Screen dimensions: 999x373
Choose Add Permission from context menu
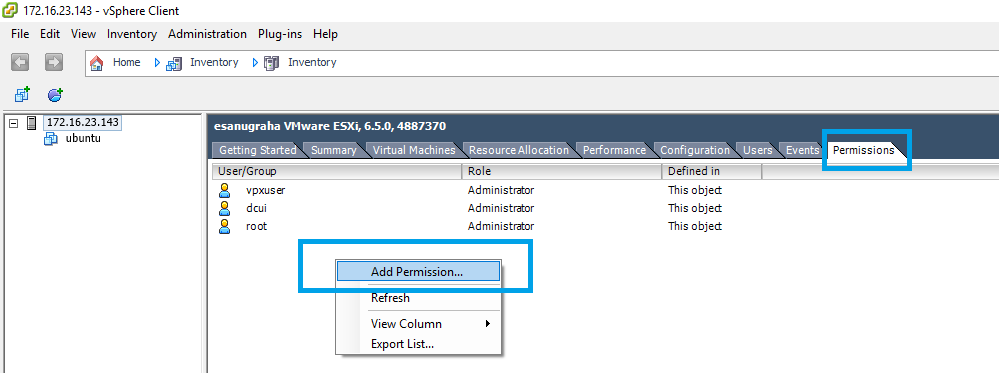[418, 271]
